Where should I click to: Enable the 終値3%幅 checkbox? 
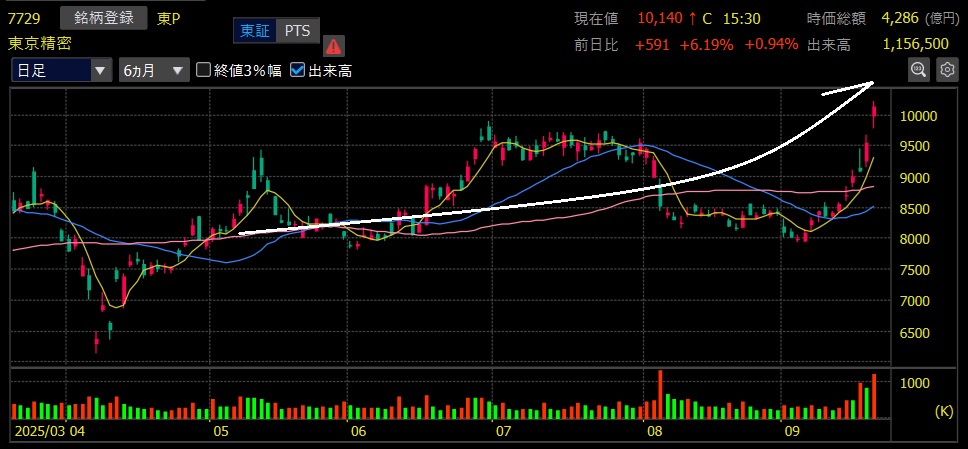click(x=204, y=70)
